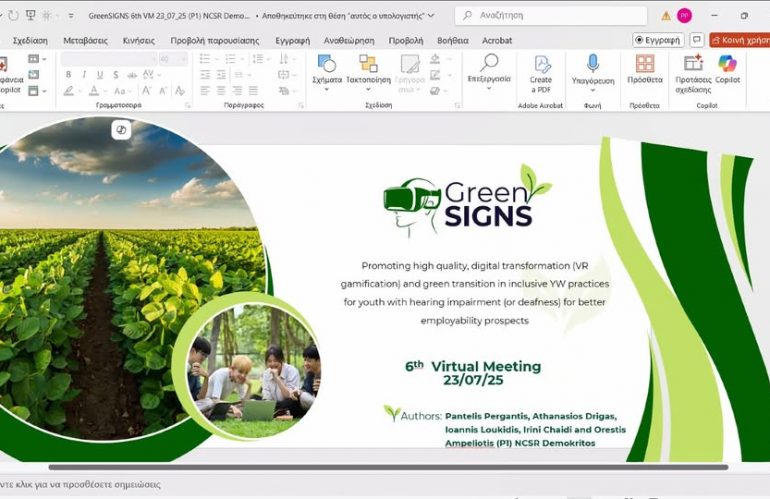Viewport: 770px width, 499px height.
Task: Center text in paragraph group
Action: coord(221,90)
